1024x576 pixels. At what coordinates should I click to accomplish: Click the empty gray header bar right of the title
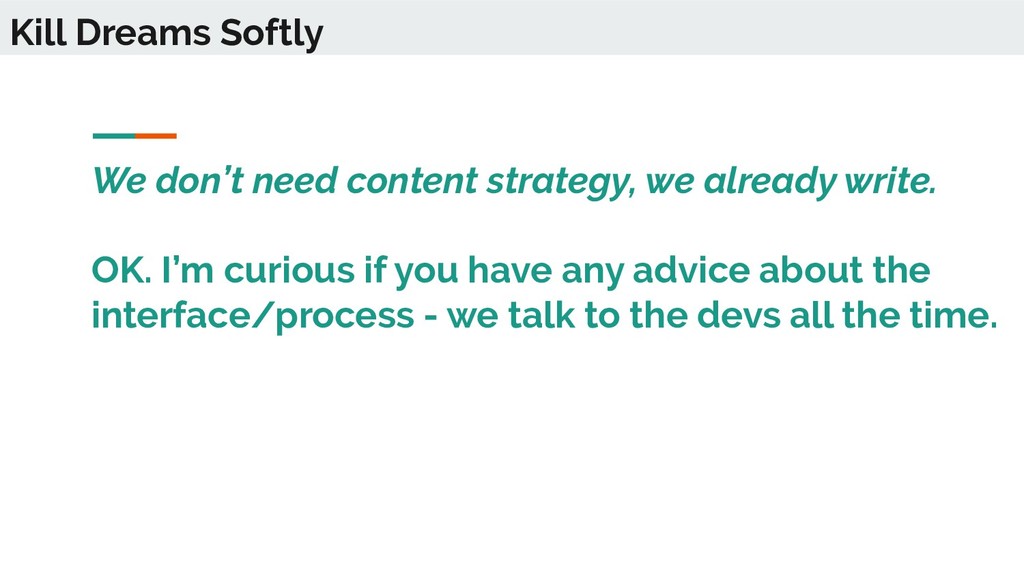coord(673,27)
